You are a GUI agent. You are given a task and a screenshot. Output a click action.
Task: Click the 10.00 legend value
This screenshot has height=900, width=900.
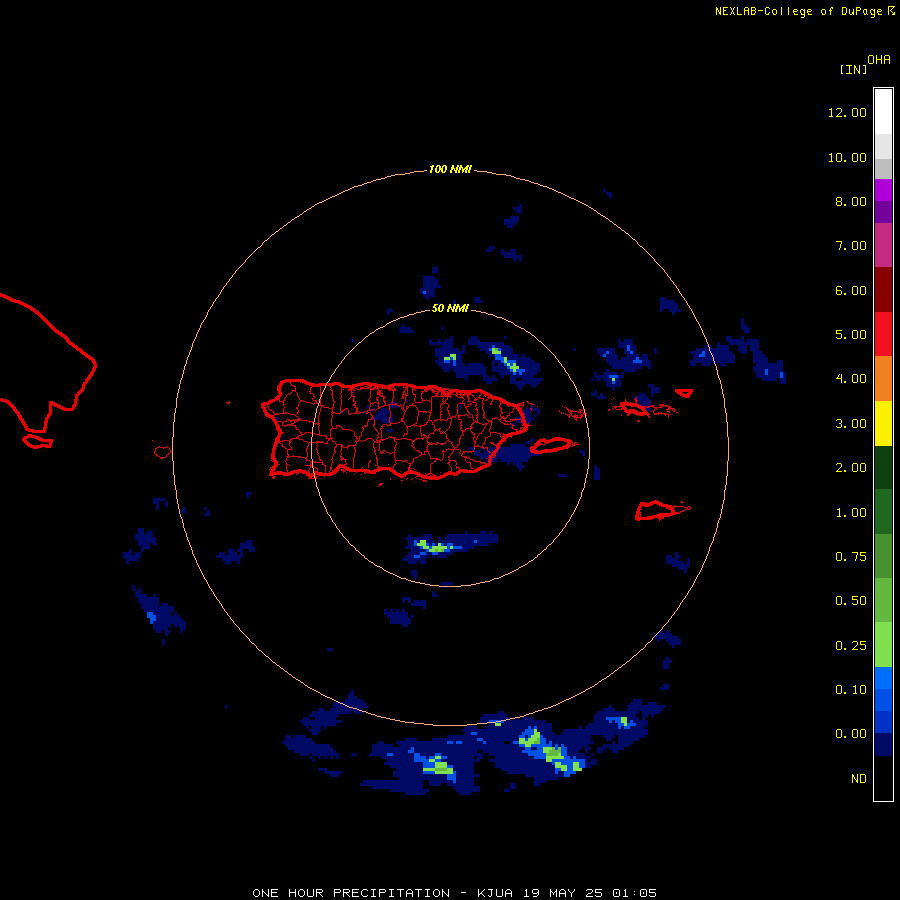point(847,157)
